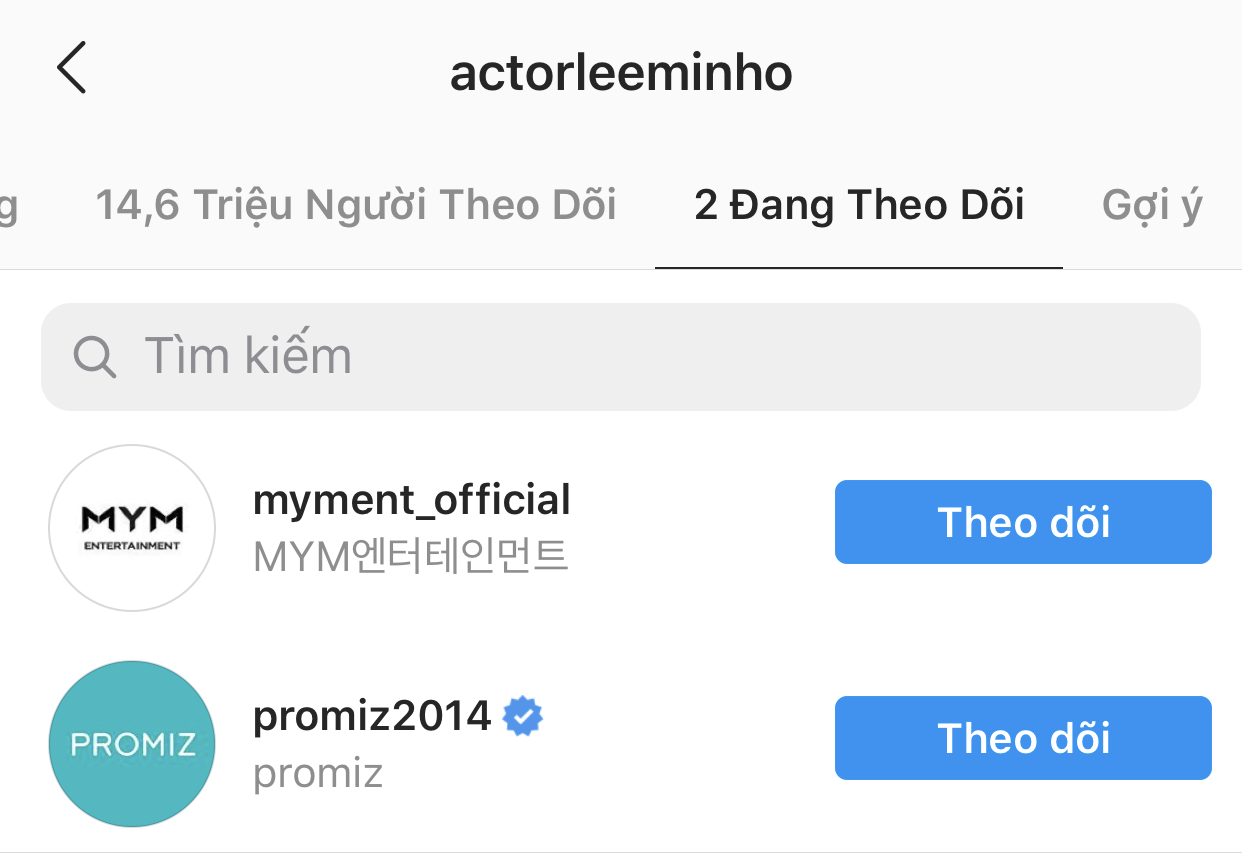The height and width of the screenshot is (855, 1242).
Task: Open the myment_official username link
Action: tap(412, 500)
